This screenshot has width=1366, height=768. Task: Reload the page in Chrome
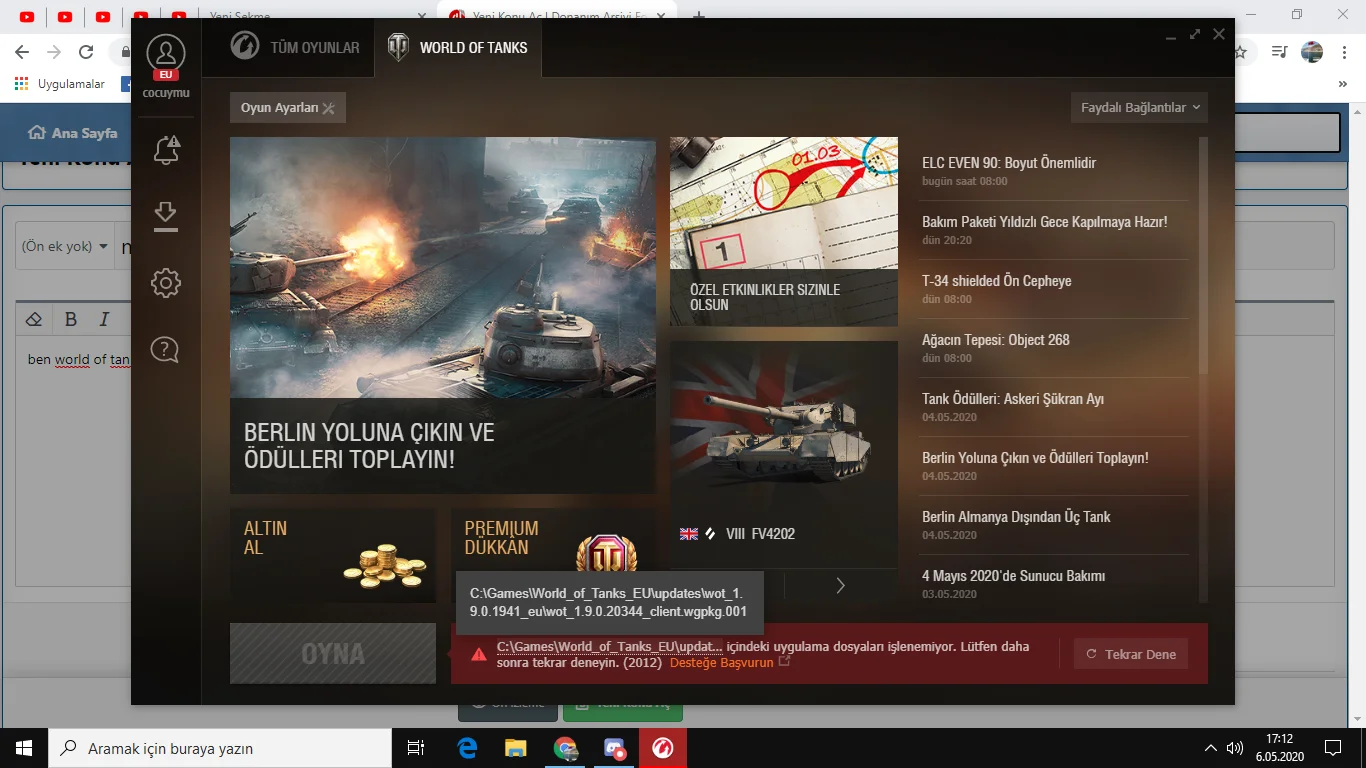coord(86,52)
